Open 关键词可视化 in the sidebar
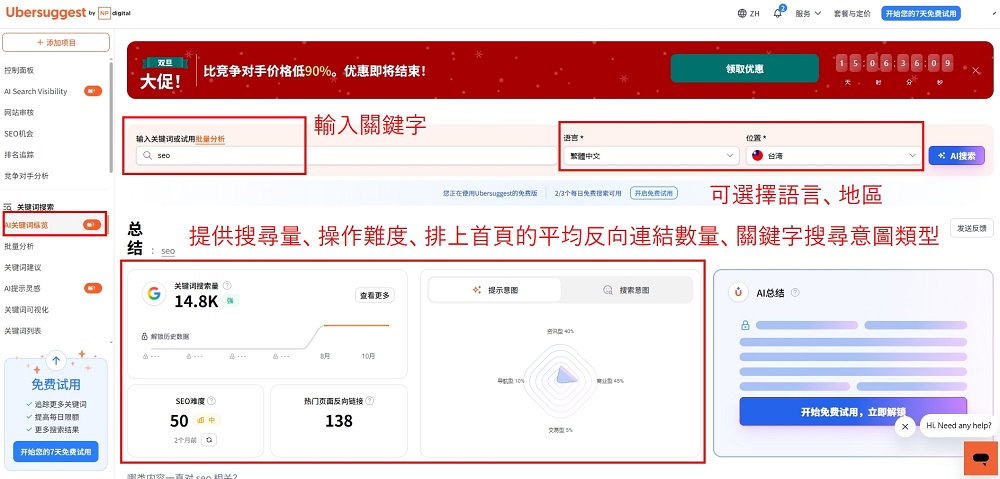The height and width of the screenshot is (479, 1000). (26, 309)
